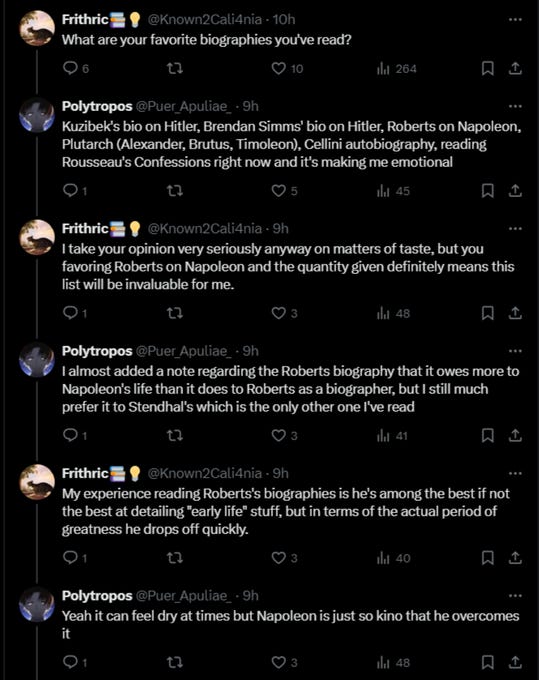
Task: Open the 10h timestamp of the first tweet
Action: (x=284, y=20)
